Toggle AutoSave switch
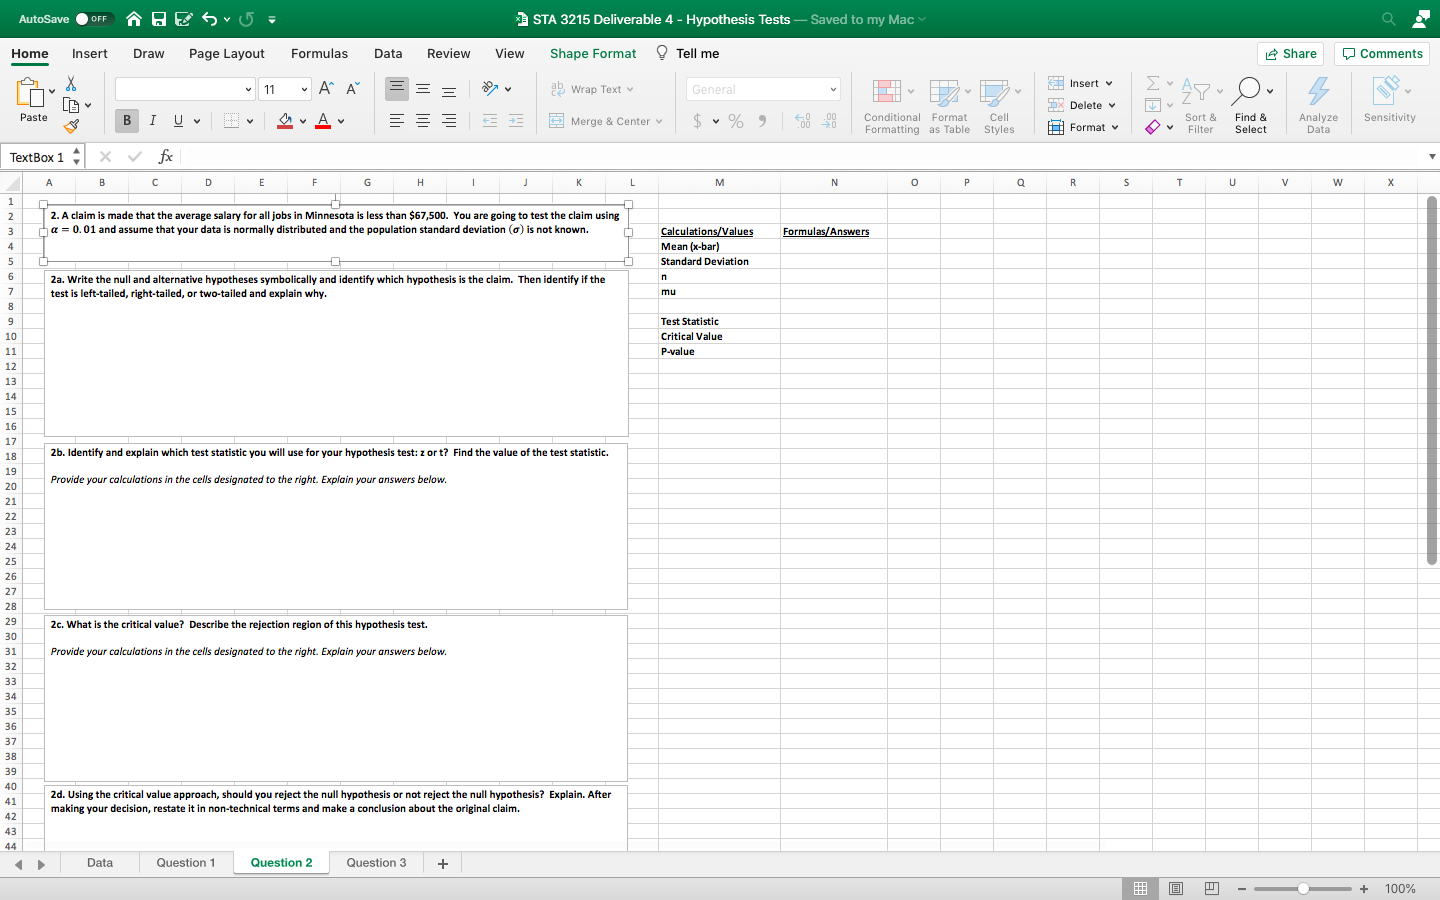 tap(95, 19)
